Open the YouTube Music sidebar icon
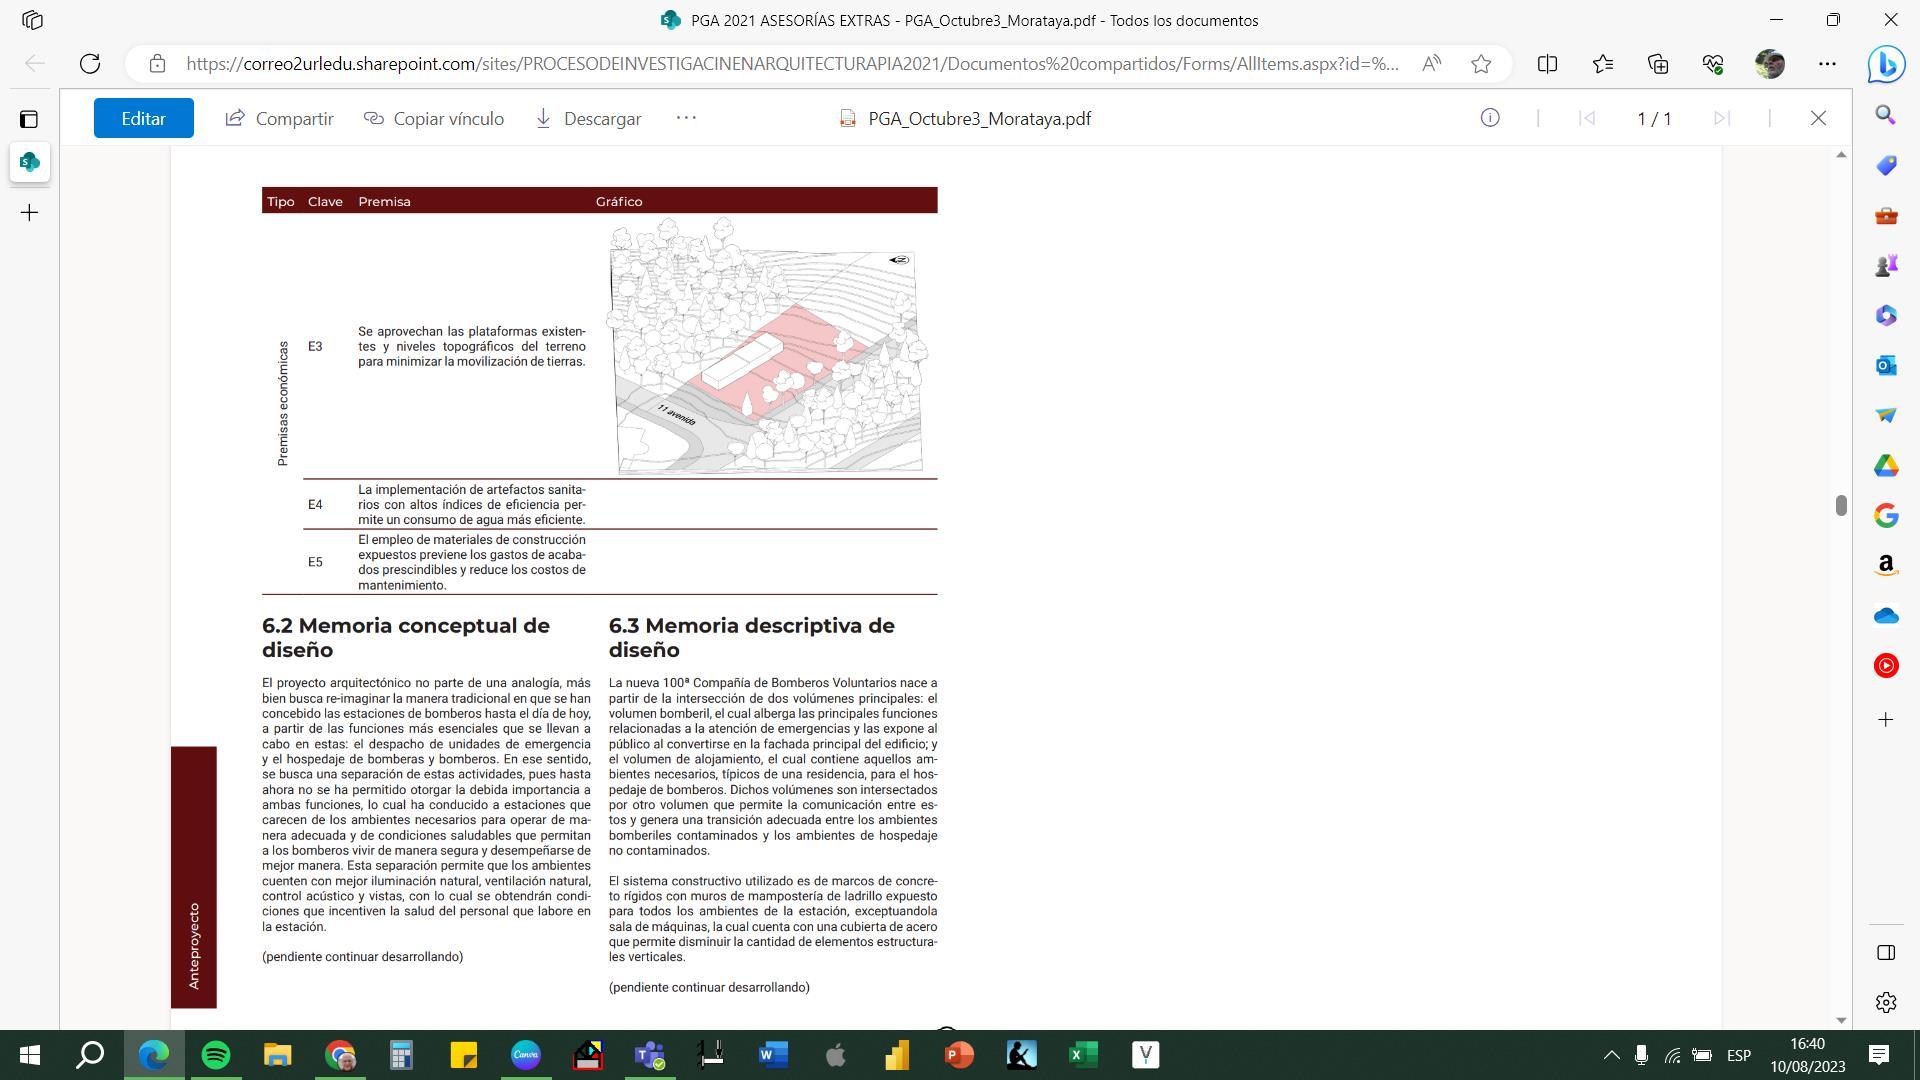This screenshot has width=1920, height=1080. (x=1886, y=665)
